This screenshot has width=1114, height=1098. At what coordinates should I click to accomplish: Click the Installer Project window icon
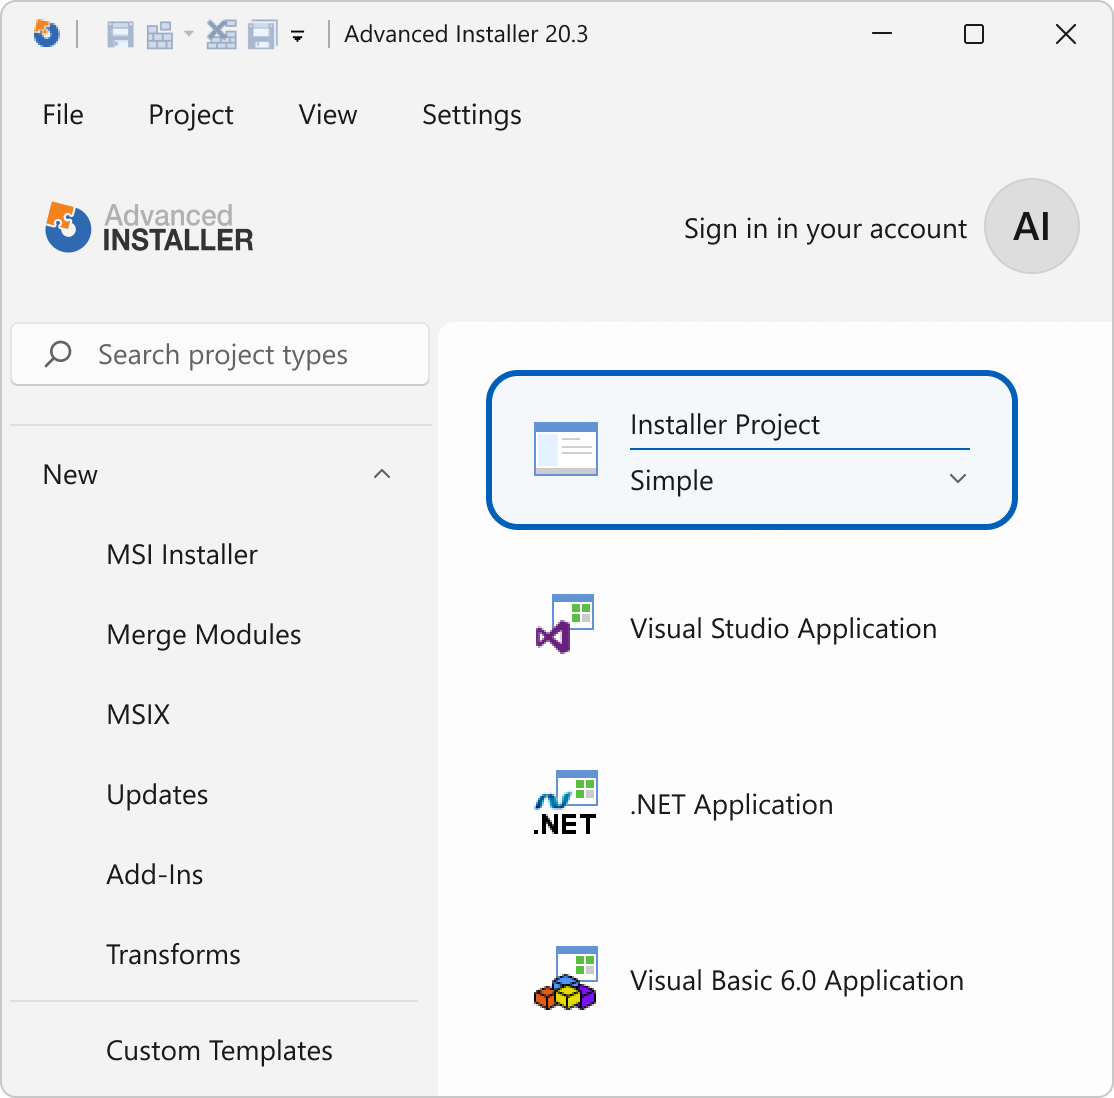click(x=566, y=449)
